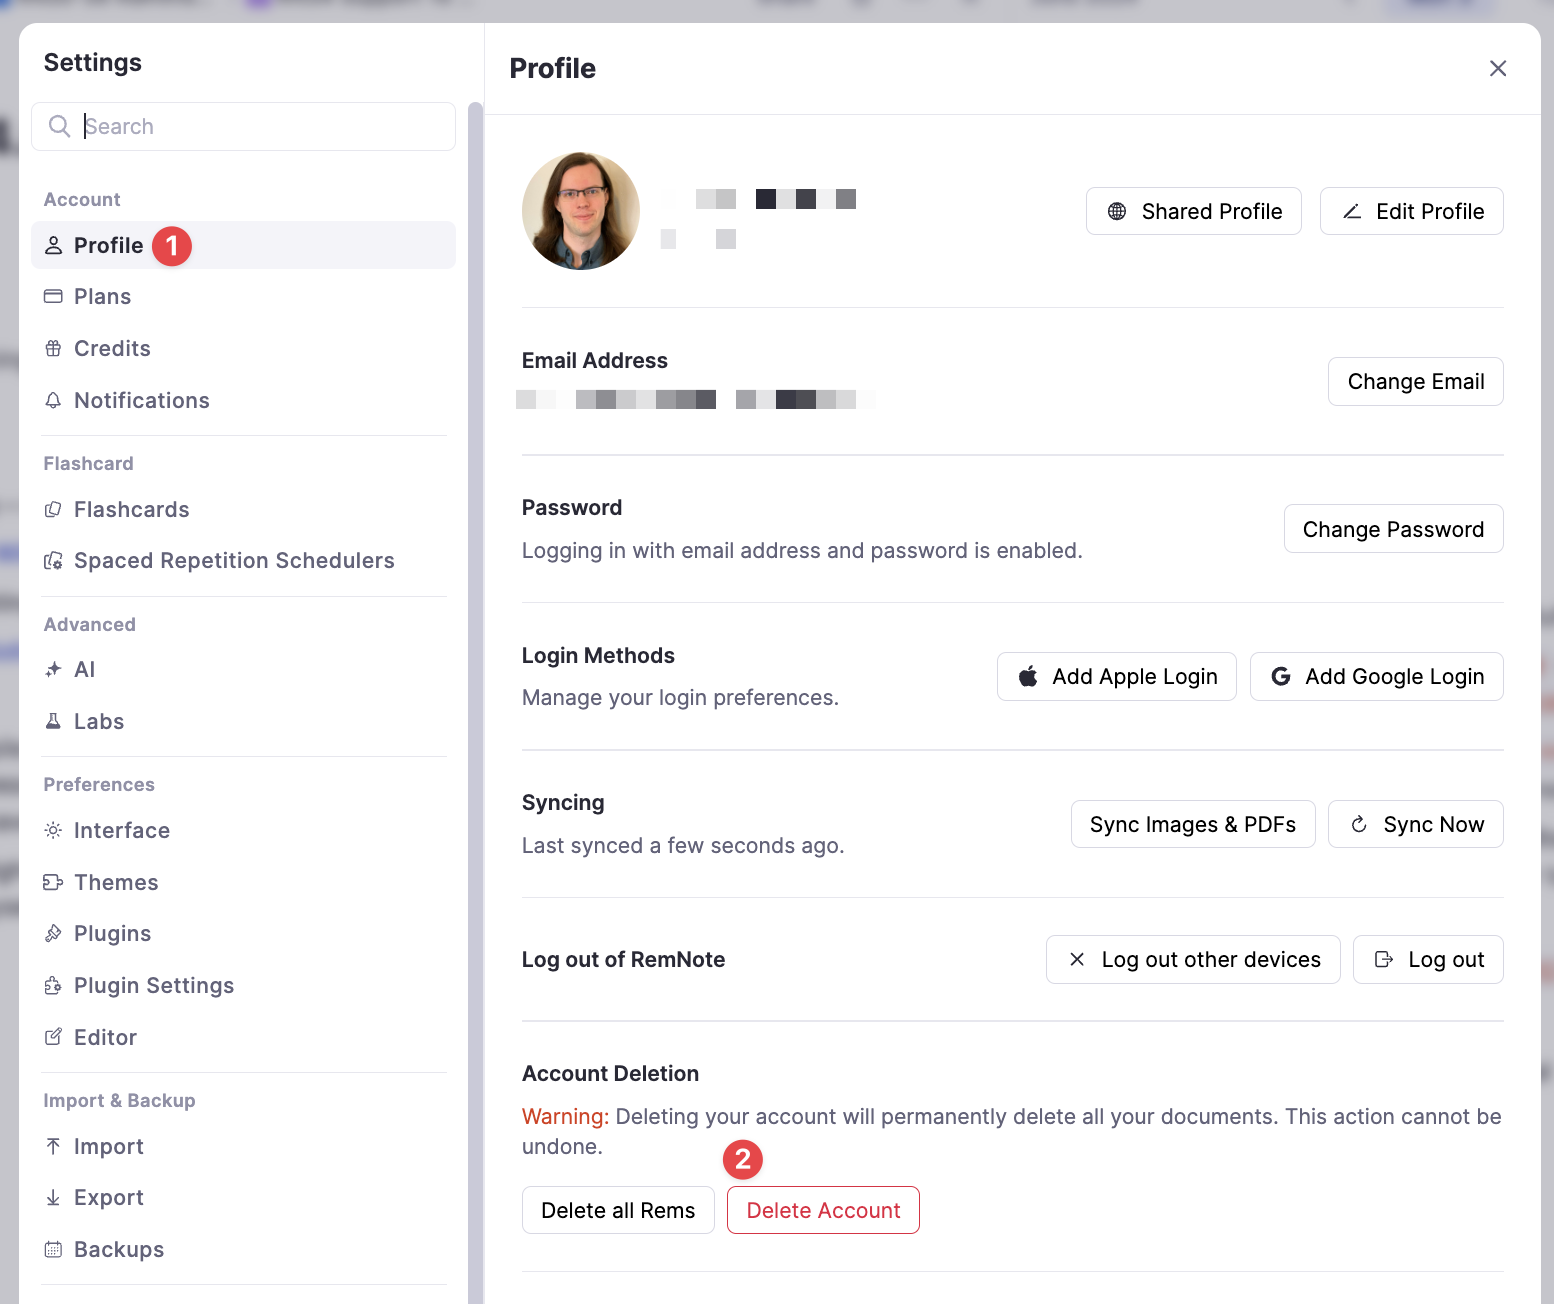Select Flashcards in the settings sidebar
1554x1304 pixels.
pyautogui.click(x=131, y=510)
